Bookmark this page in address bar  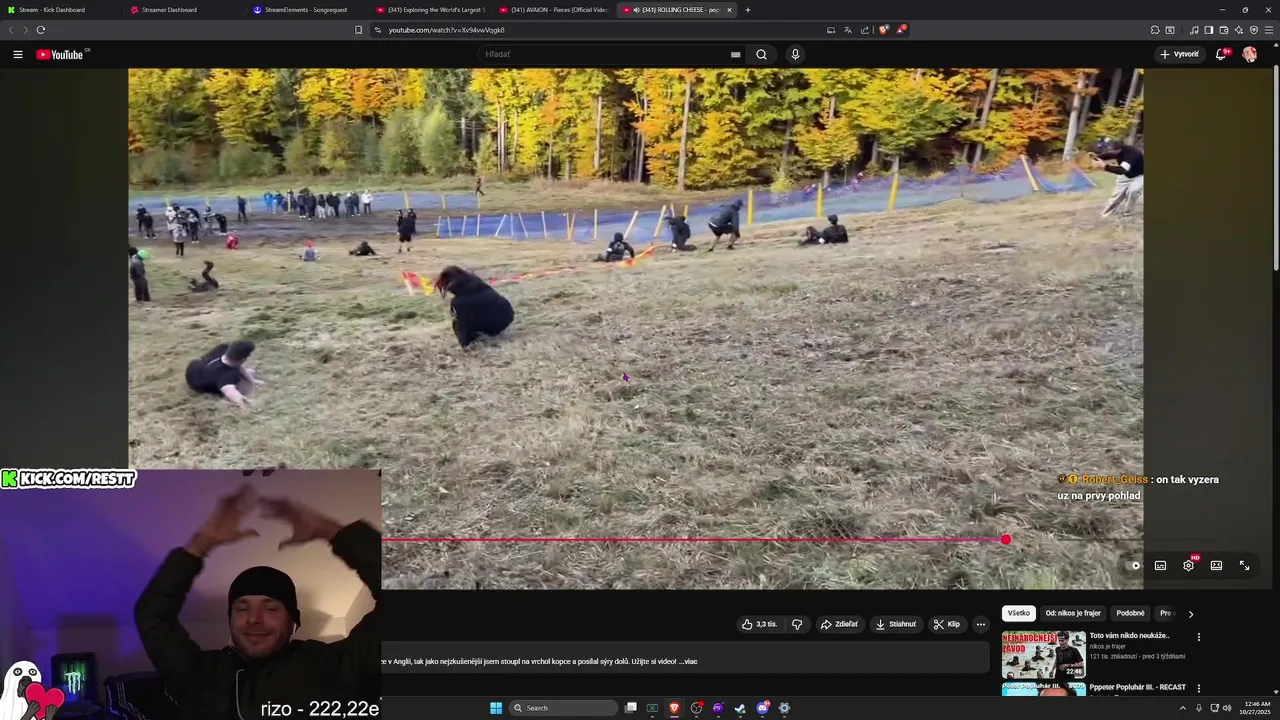pos(358,30)
